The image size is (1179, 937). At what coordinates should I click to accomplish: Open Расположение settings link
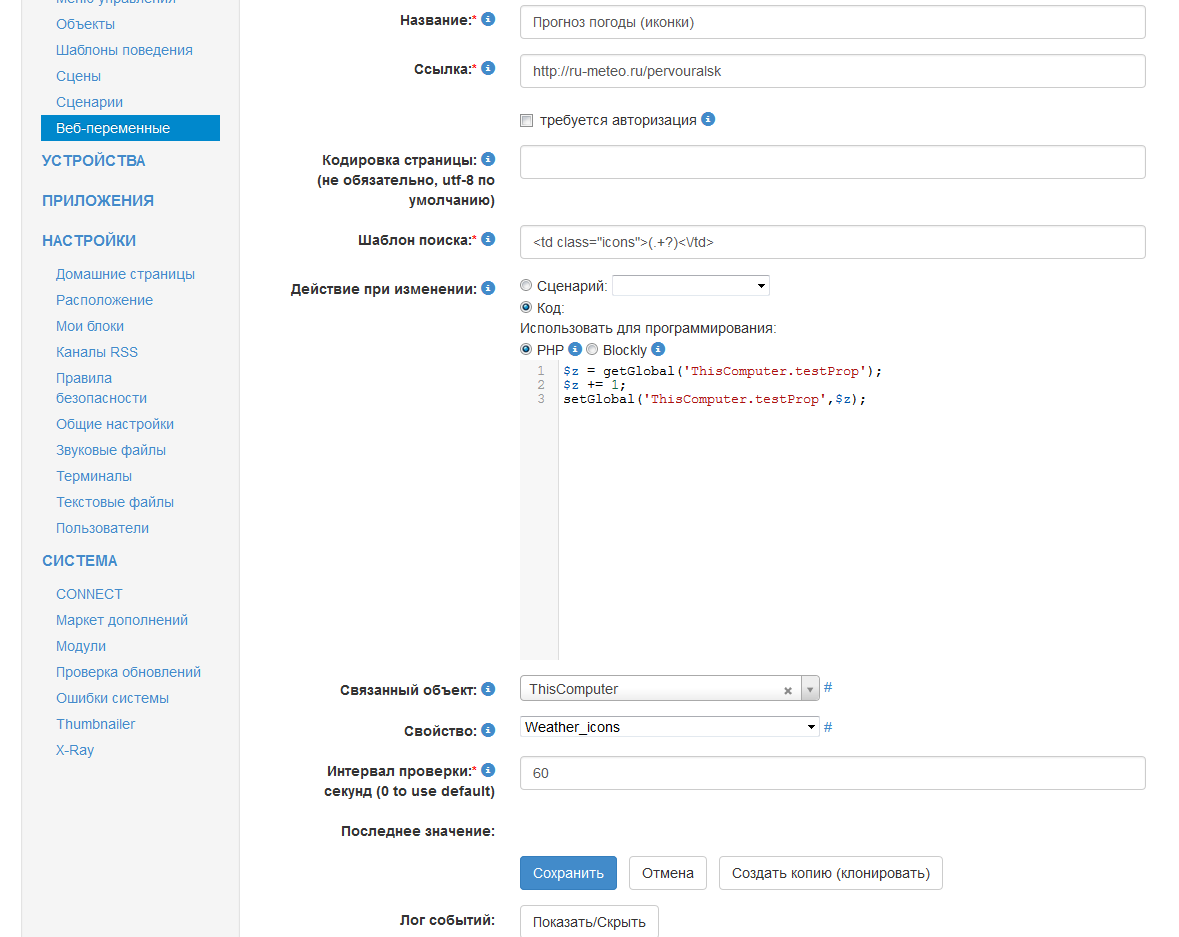pos(104,300)
